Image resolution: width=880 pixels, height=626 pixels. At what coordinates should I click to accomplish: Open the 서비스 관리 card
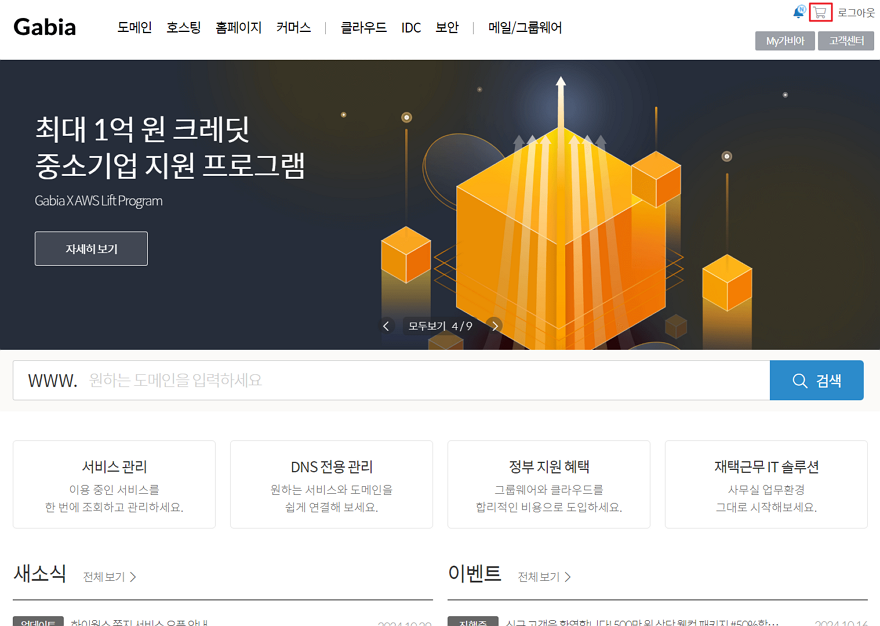114,484
